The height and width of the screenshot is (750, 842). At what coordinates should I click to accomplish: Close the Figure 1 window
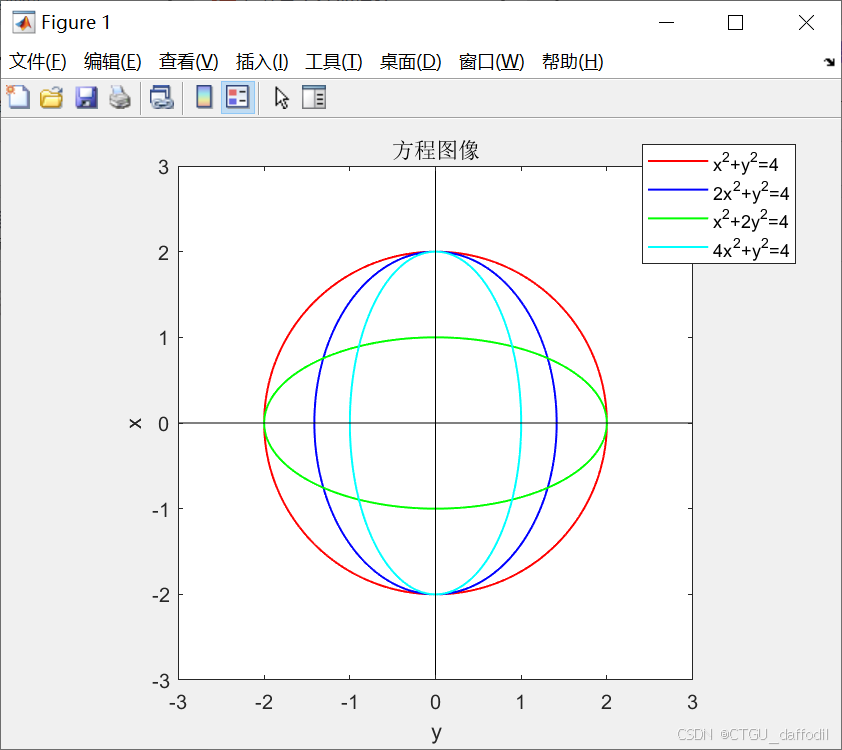coord(806,23)
